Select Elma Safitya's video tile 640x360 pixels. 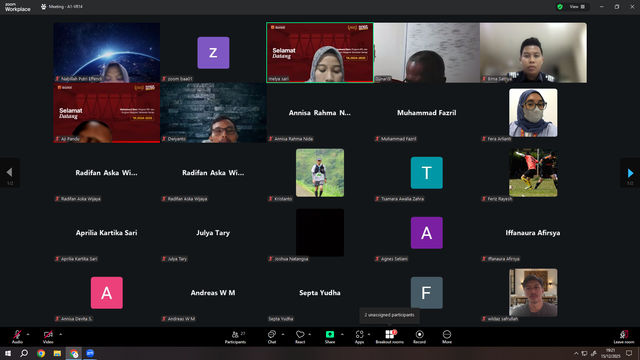[x=533, y=53]
